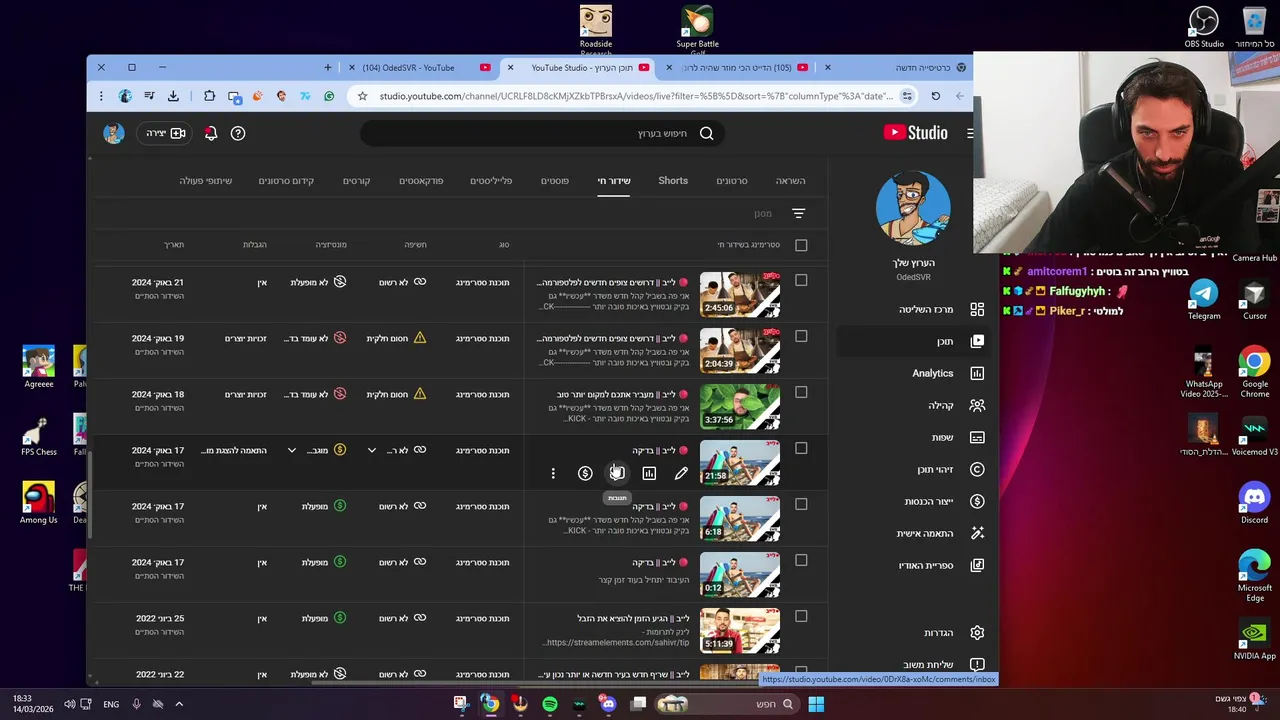Click the Chrome extensions puzzle icon
The image size is (1280, 720).
pos(209,96)
